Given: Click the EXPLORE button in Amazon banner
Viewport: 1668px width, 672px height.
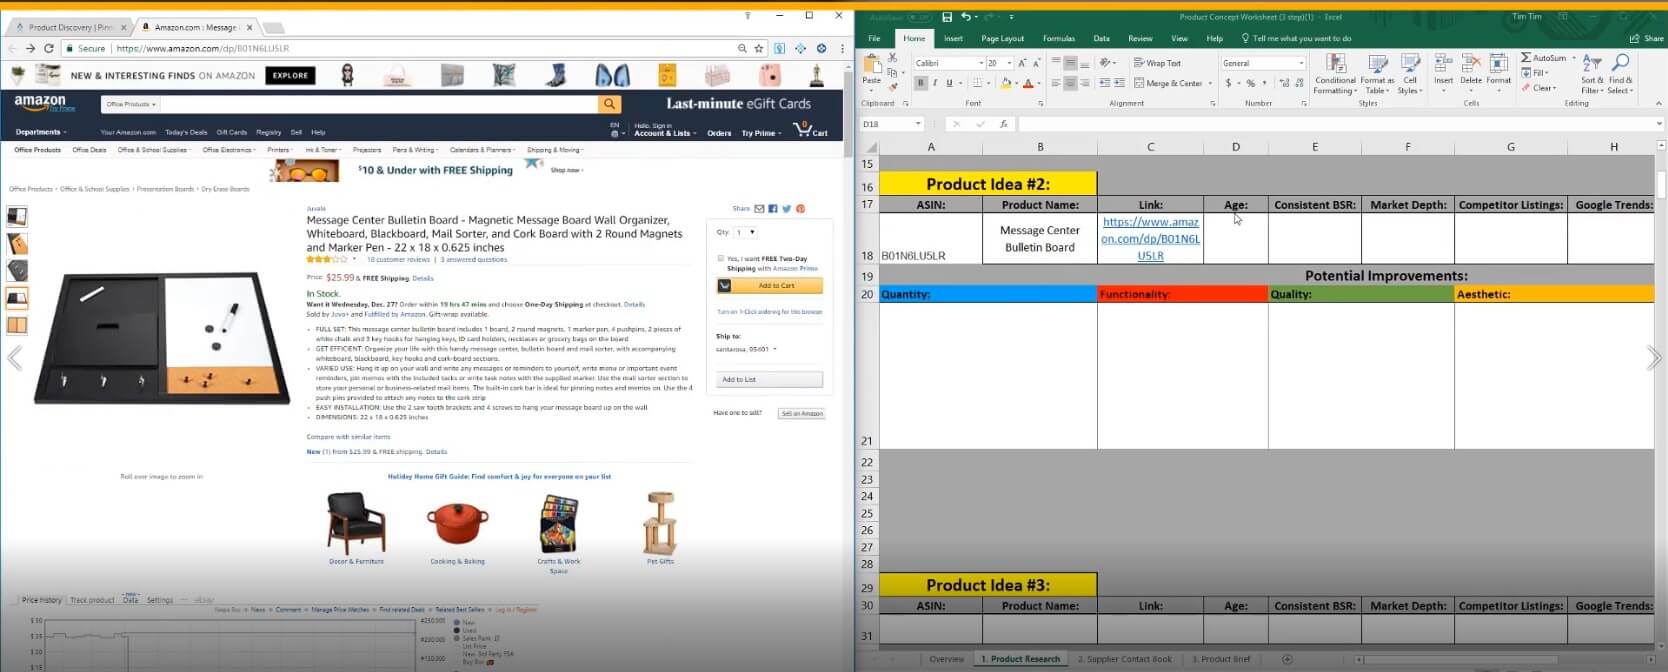Looking at the screenshot, I should 290,75.
